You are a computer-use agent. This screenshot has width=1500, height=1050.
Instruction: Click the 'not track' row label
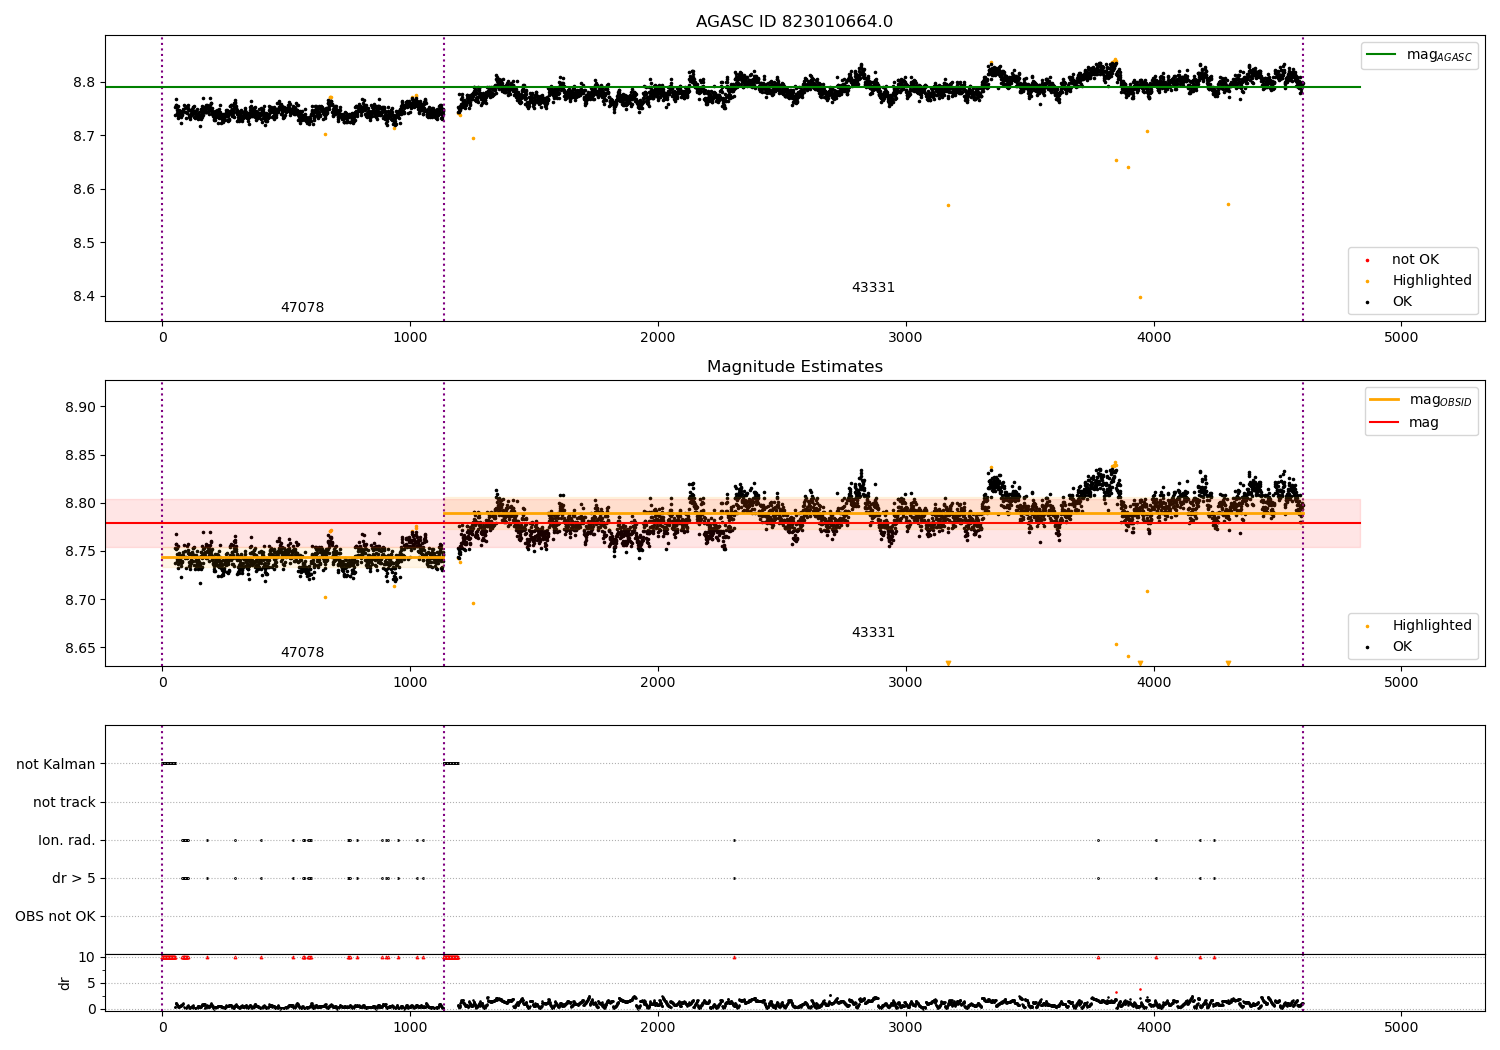click(64, 803)
